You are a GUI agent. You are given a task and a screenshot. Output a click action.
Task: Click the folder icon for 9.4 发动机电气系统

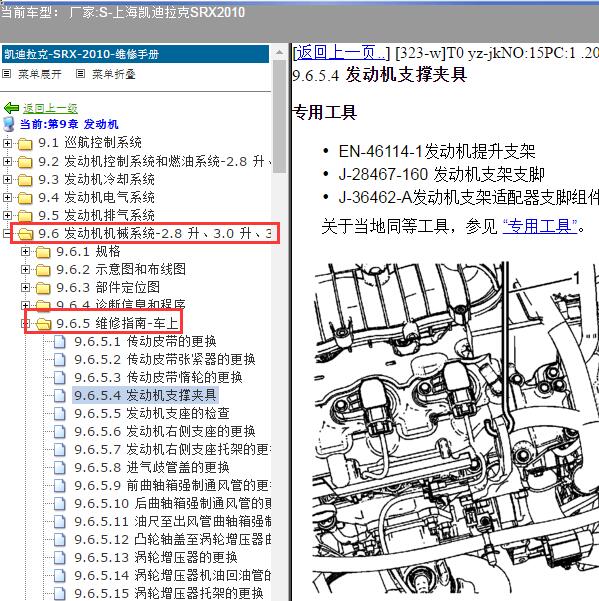pyautogui.click(x=25, y=198)
